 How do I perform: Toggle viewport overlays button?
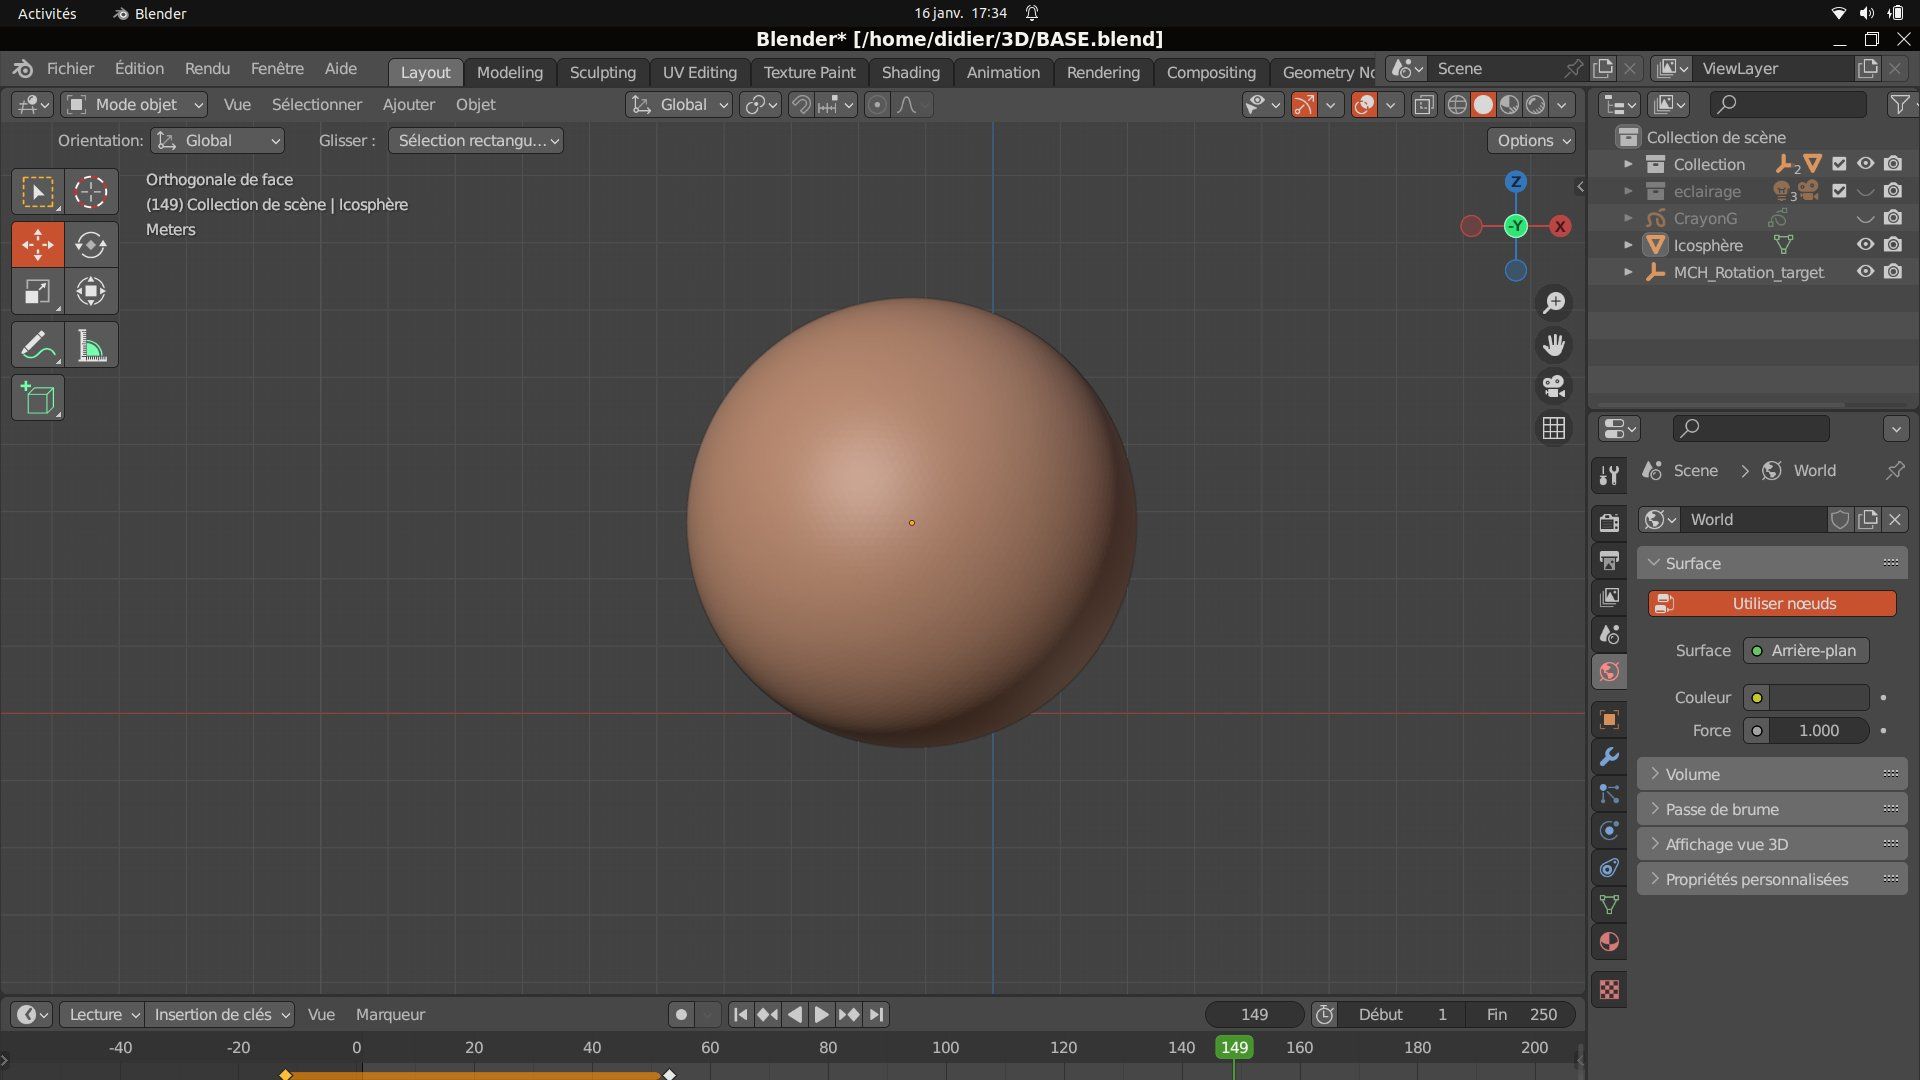click(1364, 105)
